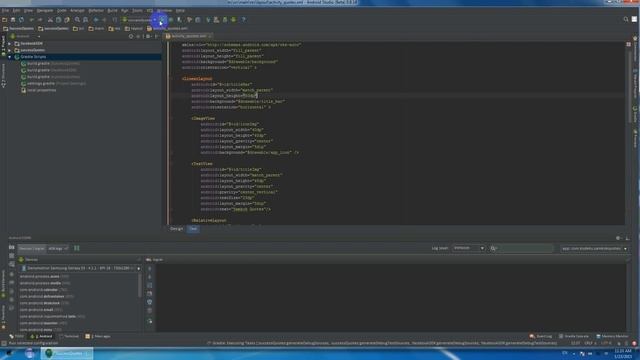
Task: Click the Back navigation arrow
Action: [x=96, y=20]
